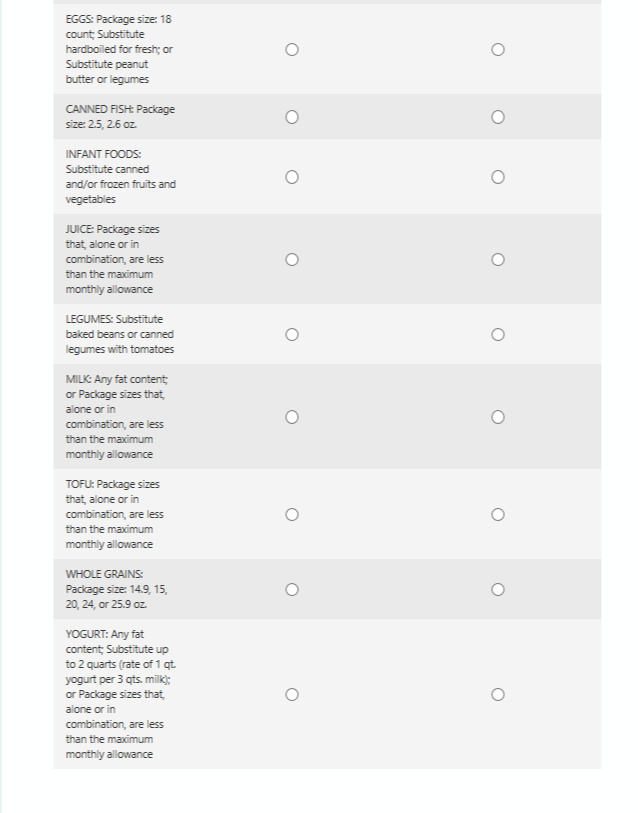The height and width of the screenshot is (813, 638).
Task: Choose the right radio for TOFU
Action: point(497,514)
